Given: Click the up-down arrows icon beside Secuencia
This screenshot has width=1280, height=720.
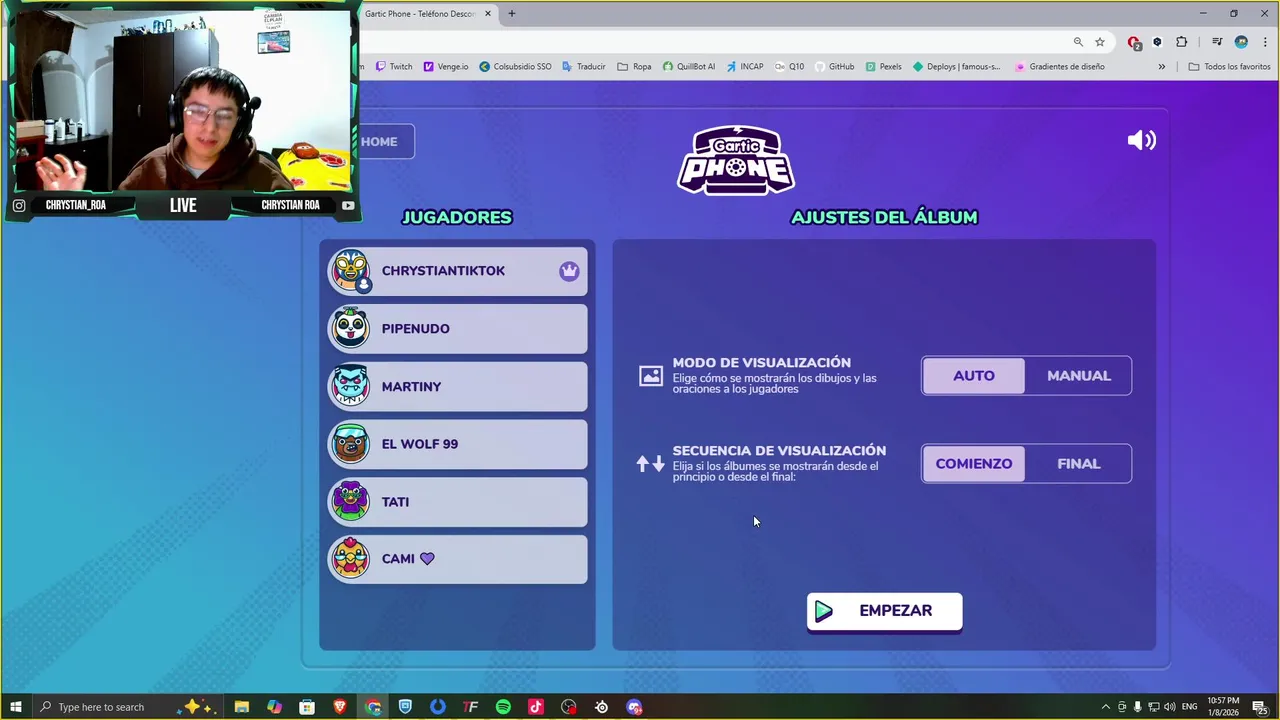Looking at the screenshot, I should click(x=651, y=464).
